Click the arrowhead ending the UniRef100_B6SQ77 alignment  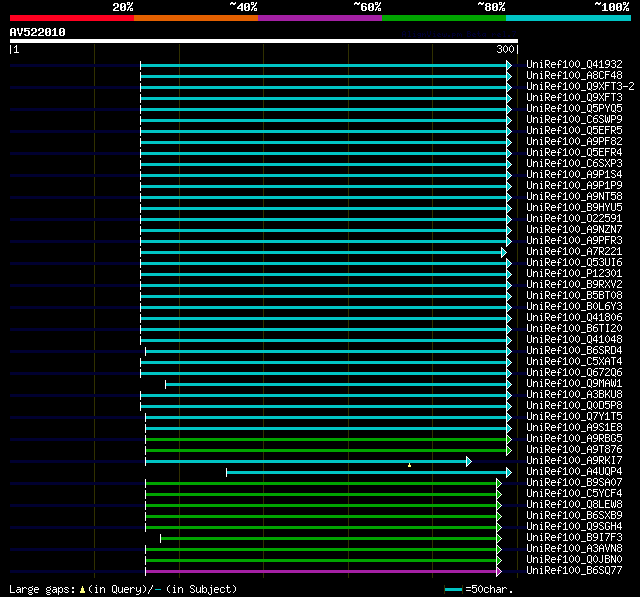click(x=499, y=572)
